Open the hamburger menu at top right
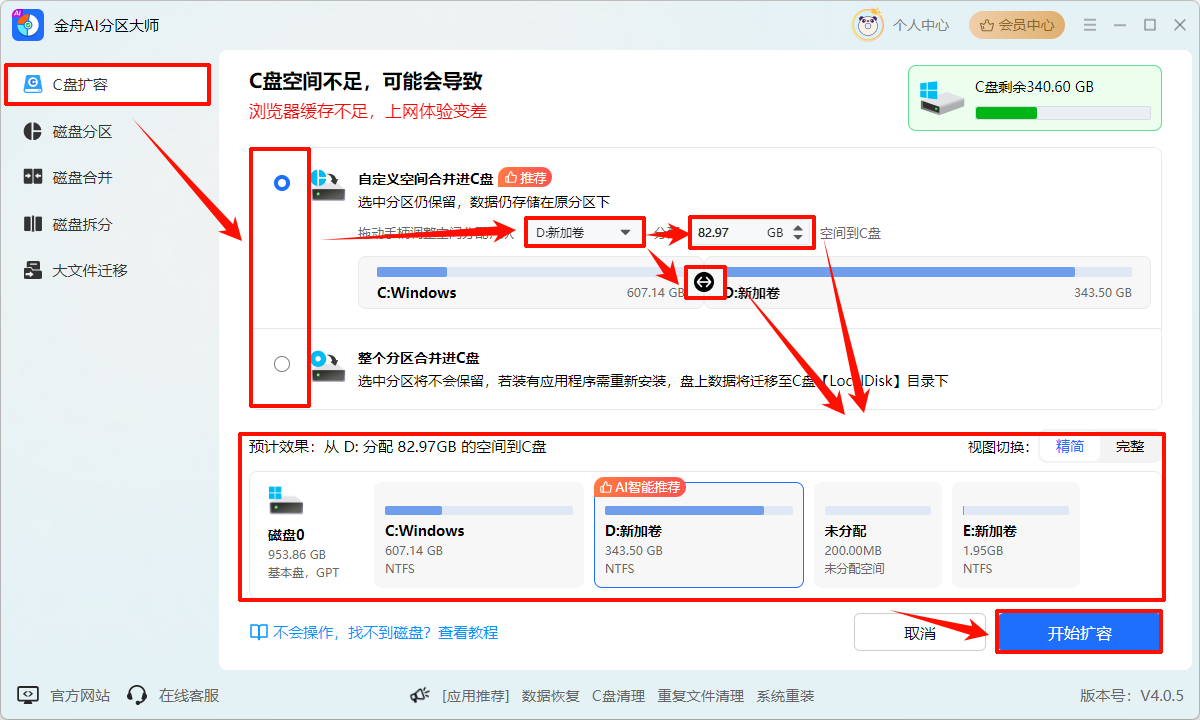1200x720 pixels. point(1089,25)
